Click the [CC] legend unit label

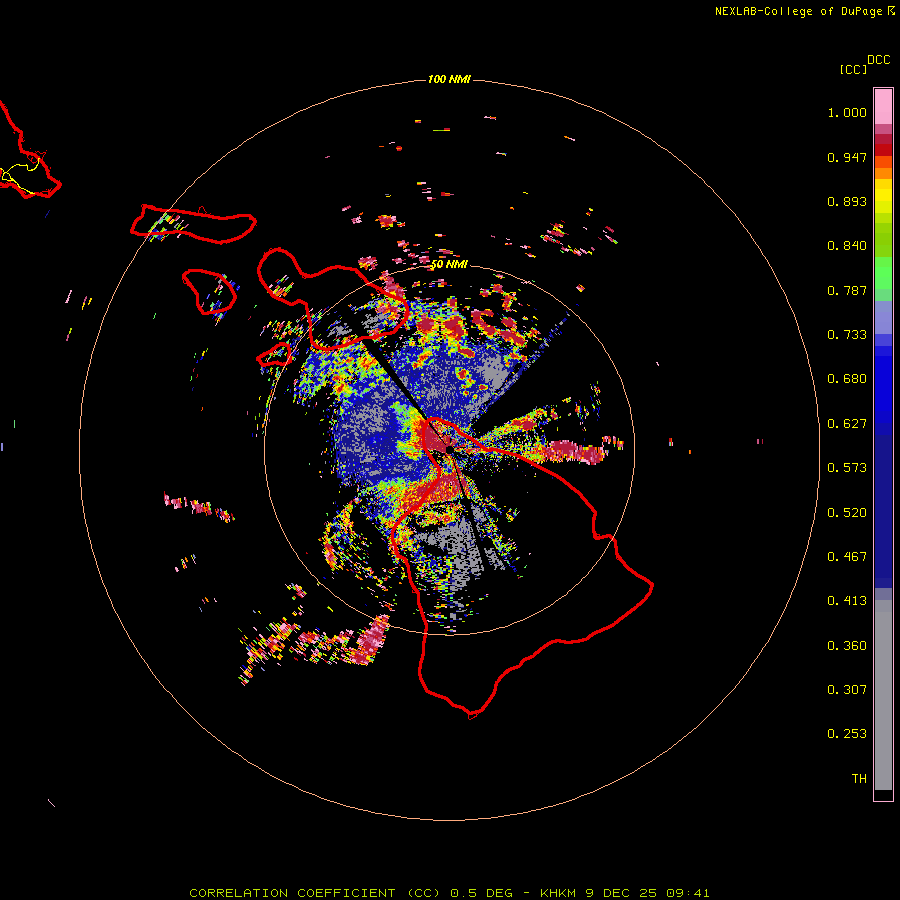tap(853, 69)
